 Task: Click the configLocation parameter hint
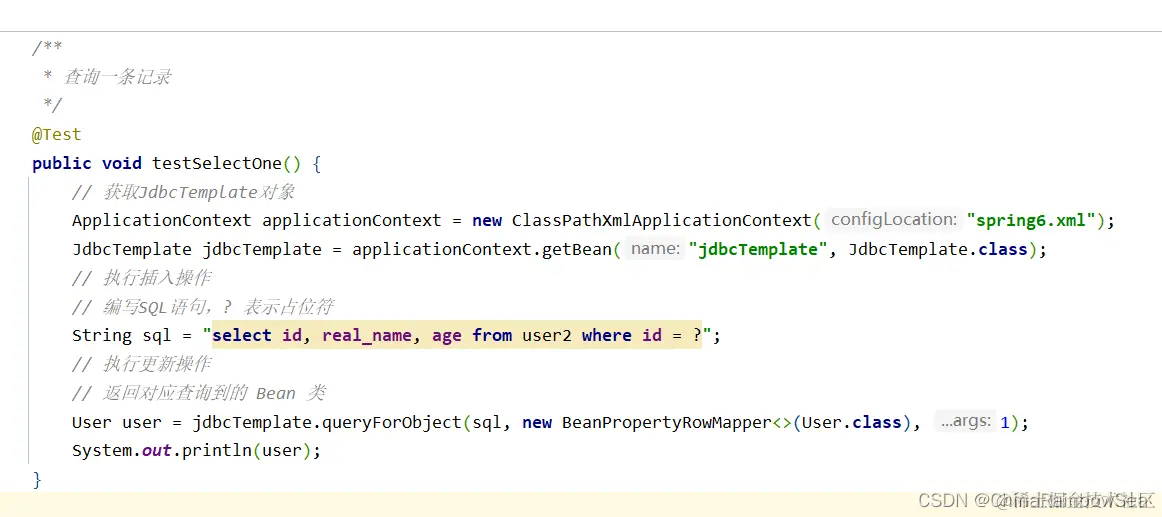pyautogui.click(x=894, y=219)
